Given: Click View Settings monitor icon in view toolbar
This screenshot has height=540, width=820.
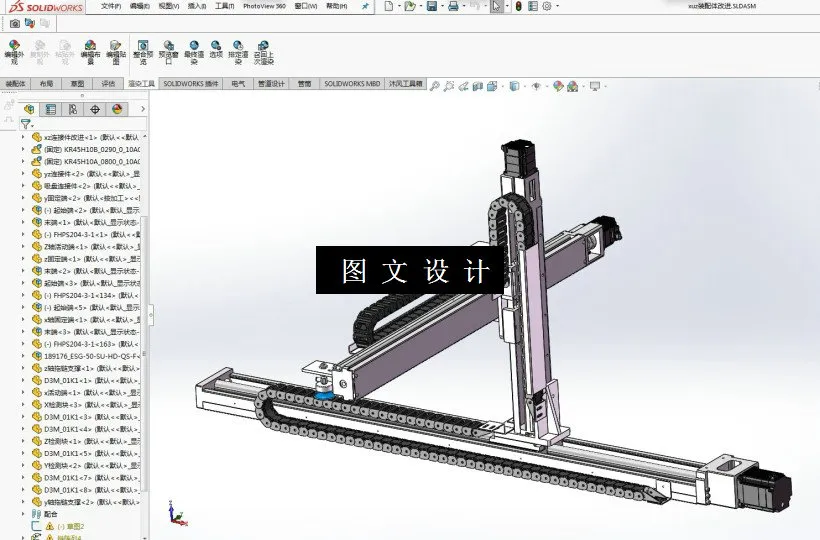Looking at the screenshot, I should (595, 86).
